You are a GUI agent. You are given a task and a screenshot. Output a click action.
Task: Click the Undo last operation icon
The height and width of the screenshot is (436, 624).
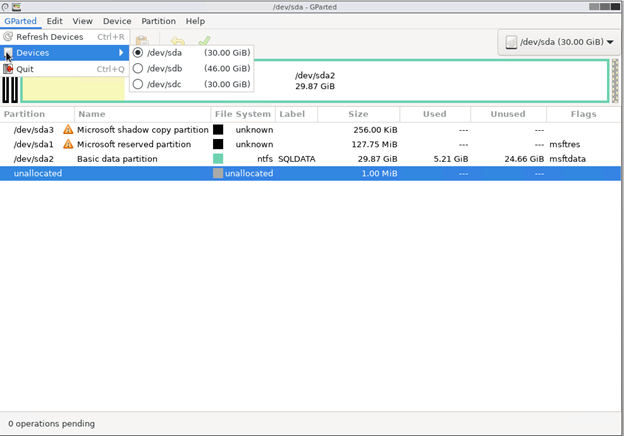tap(177, 41)
